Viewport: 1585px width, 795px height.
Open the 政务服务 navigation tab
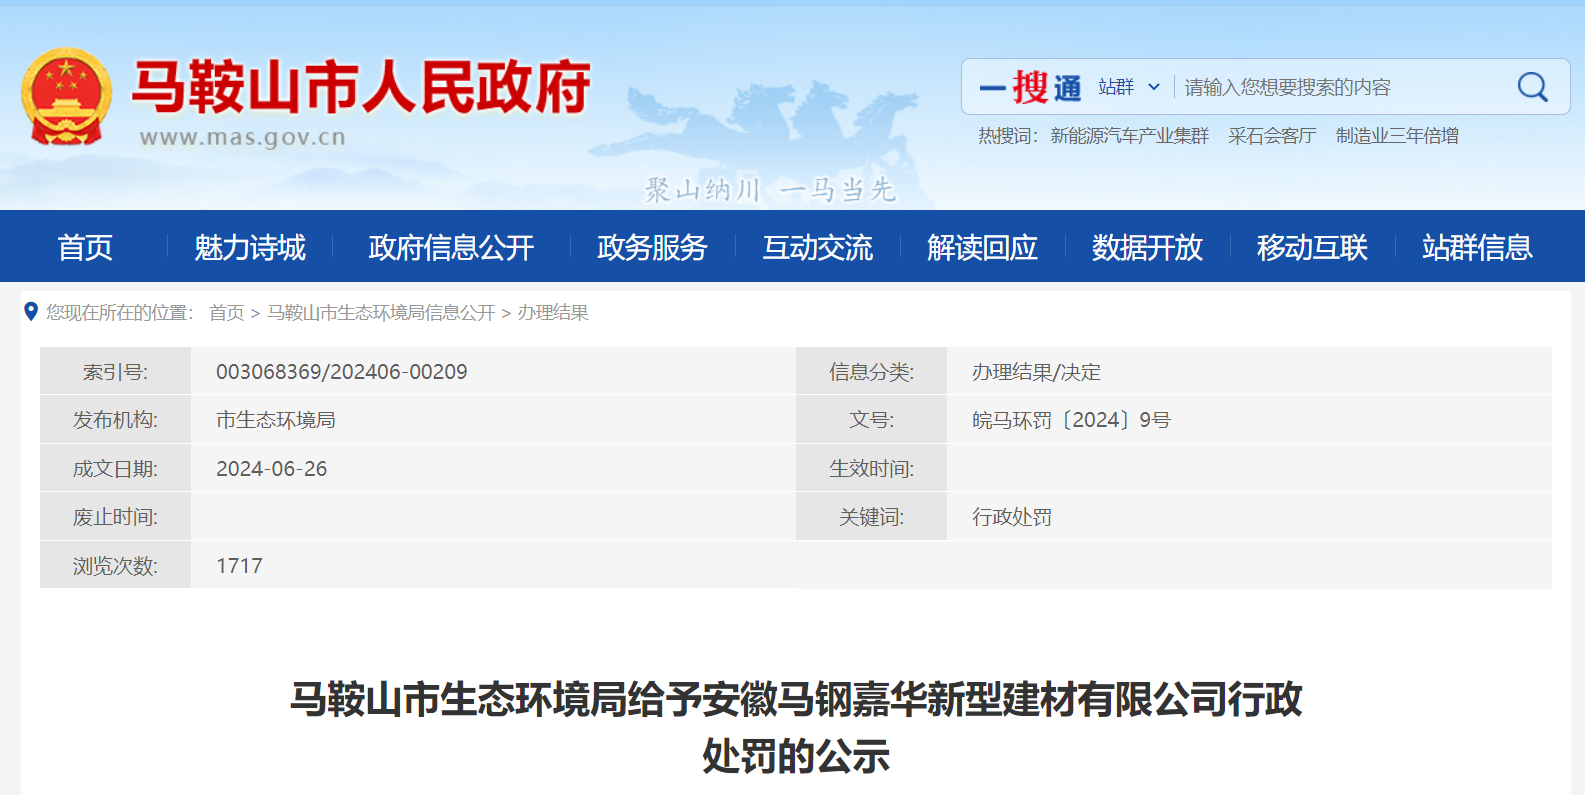tap(652, 247)
